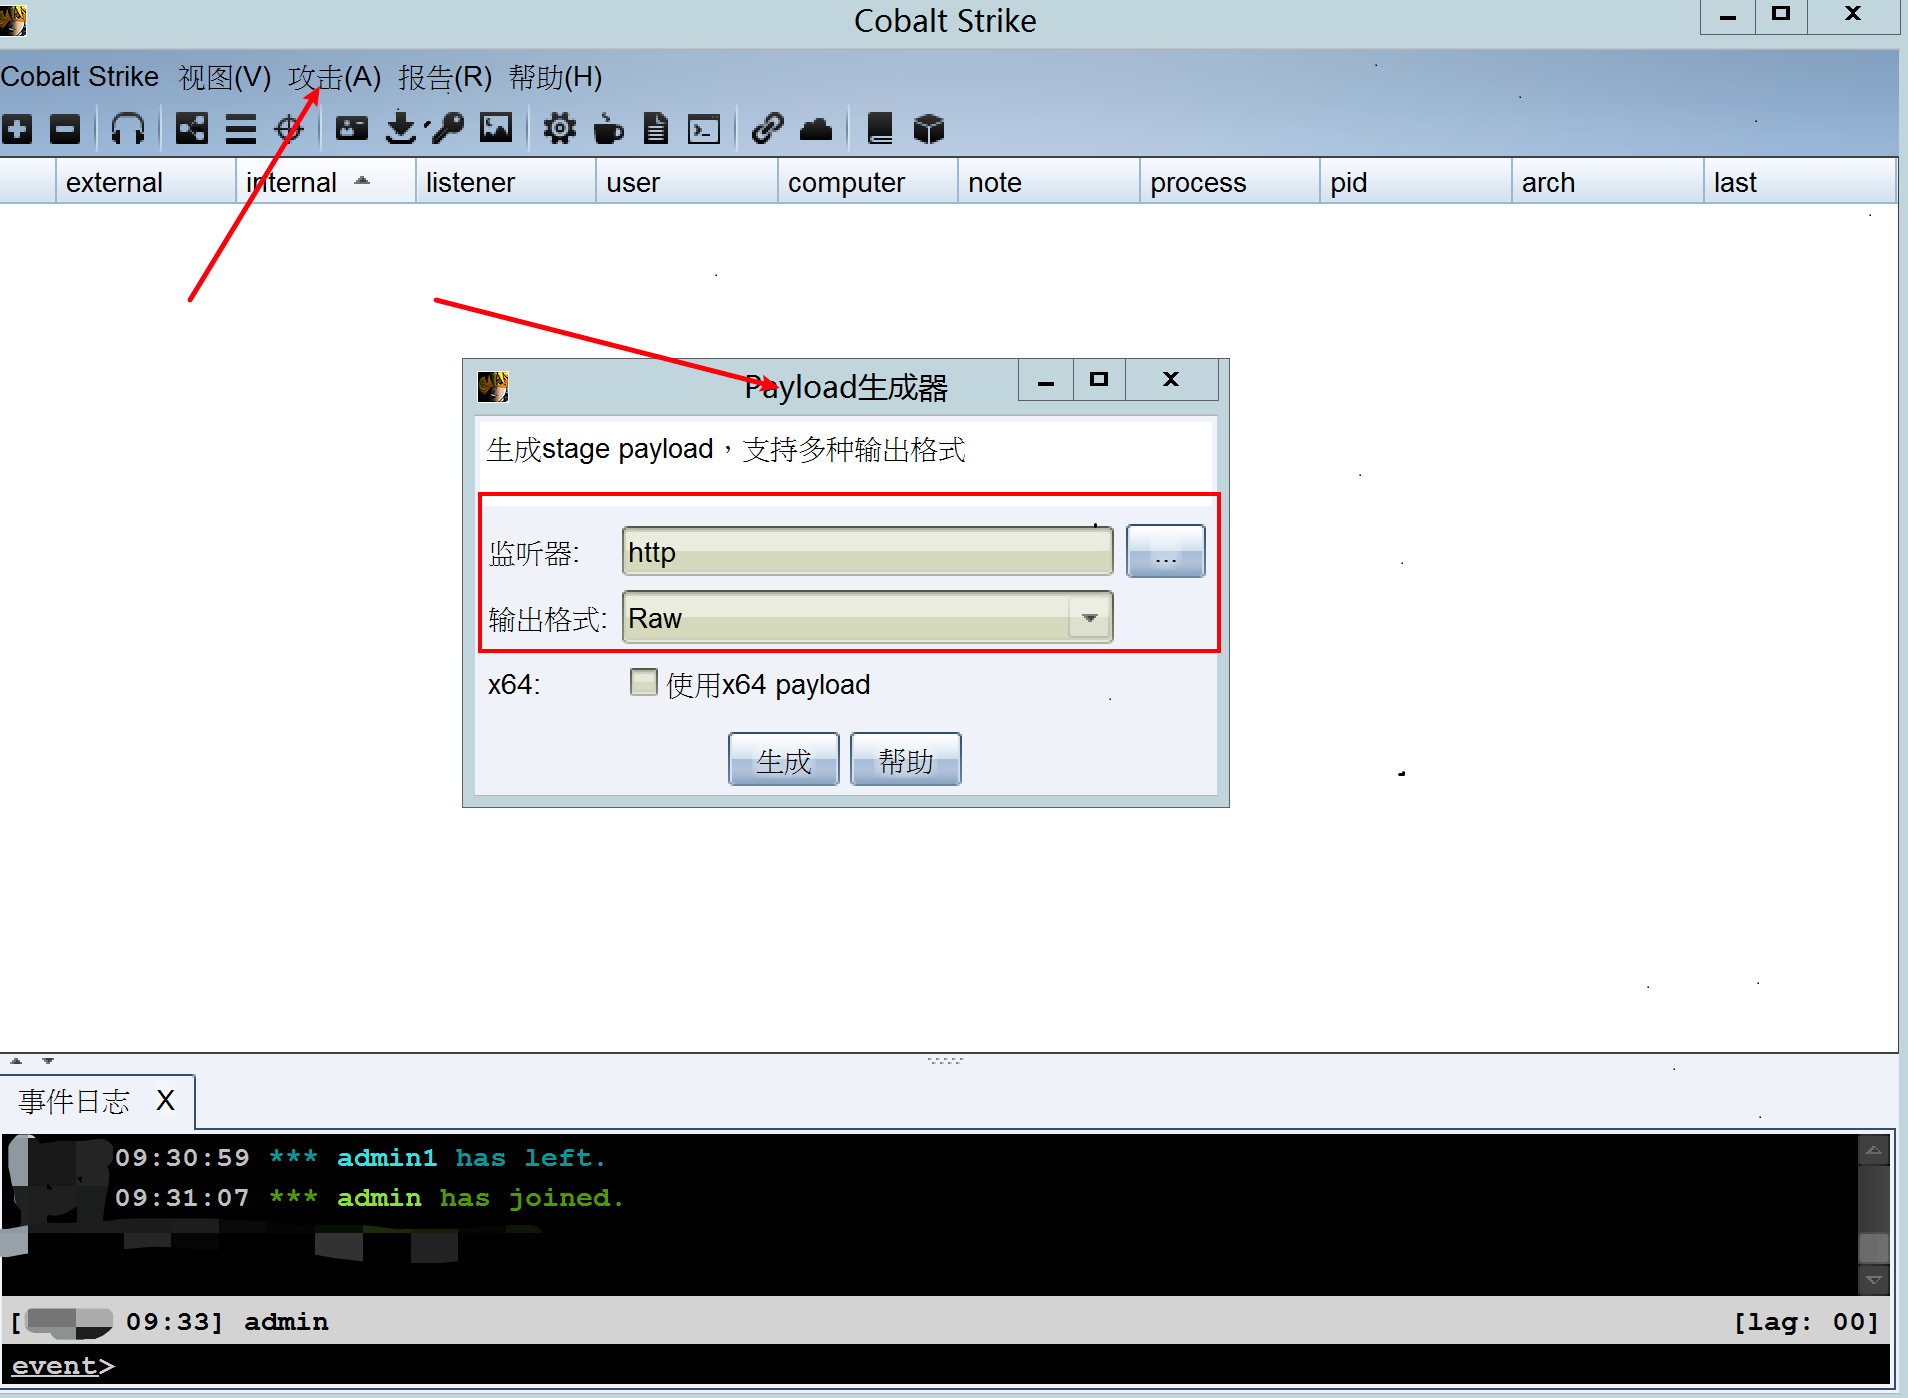This screenshot has height=1398, width=1908.
Task: Click the event log scrollbar thumb
Action: 1874,1247
